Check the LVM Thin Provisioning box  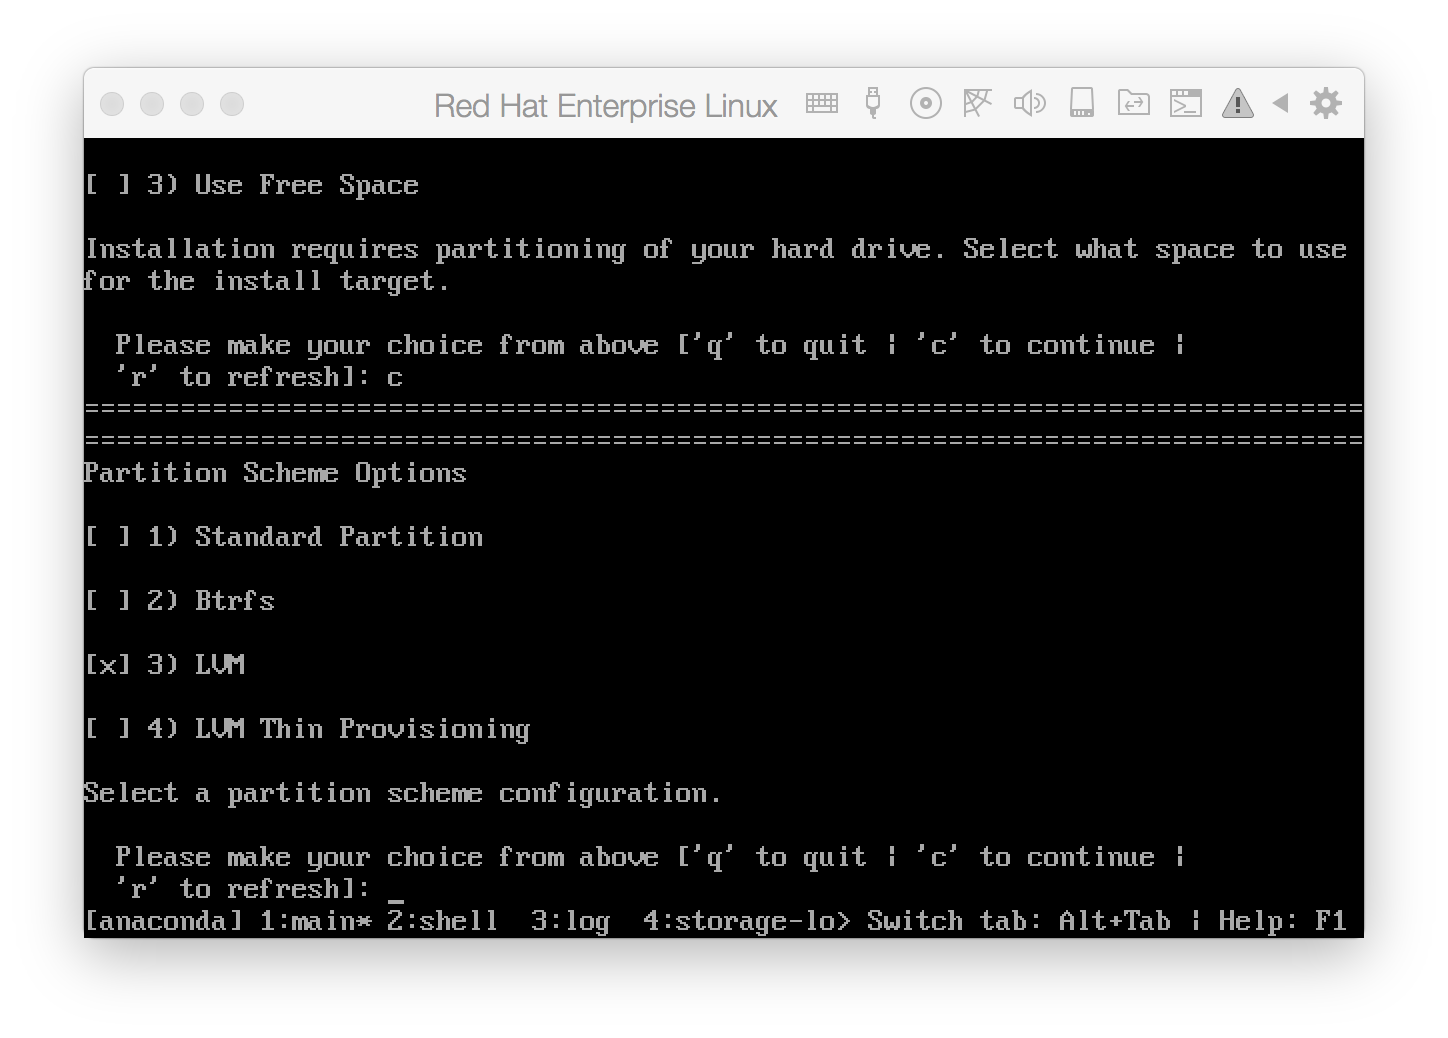(107, 729)
